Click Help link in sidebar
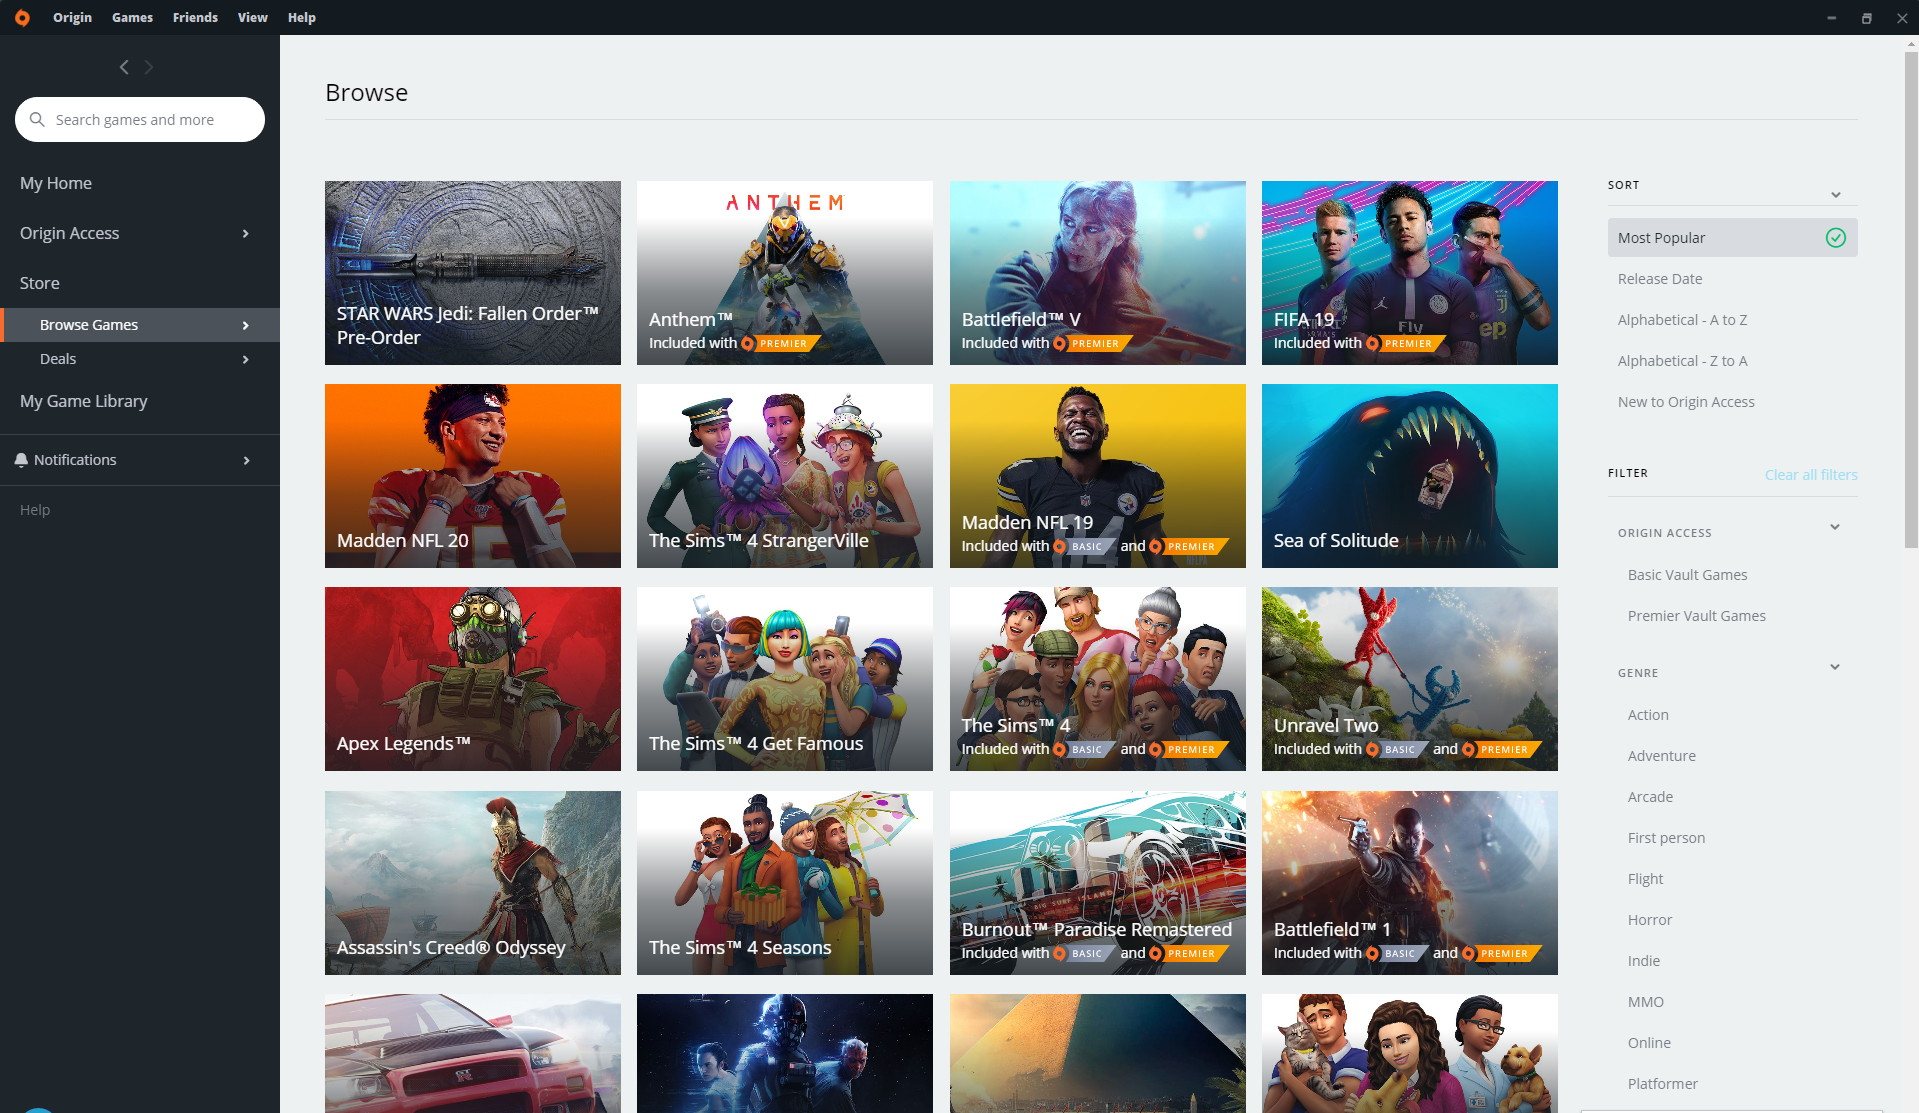Viewport: 1919px width, 1113px height. click(x=35, y=510)
